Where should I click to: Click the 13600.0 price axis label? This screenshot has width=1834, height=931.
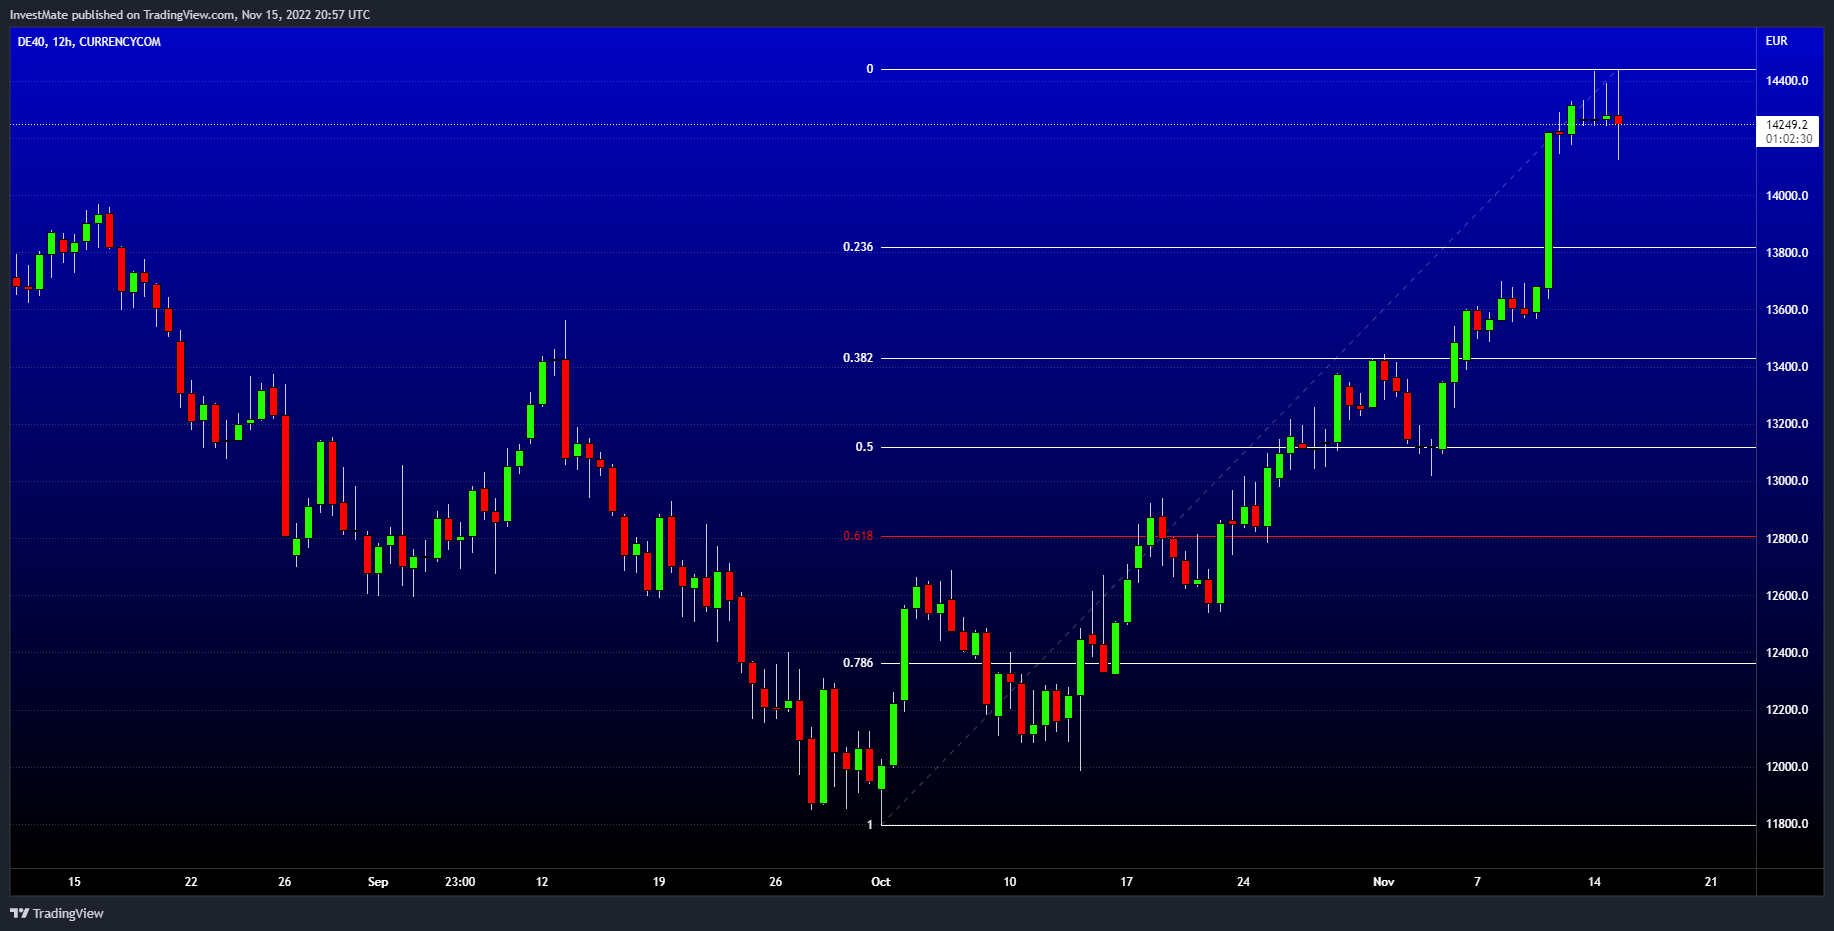click(1787, 310)
